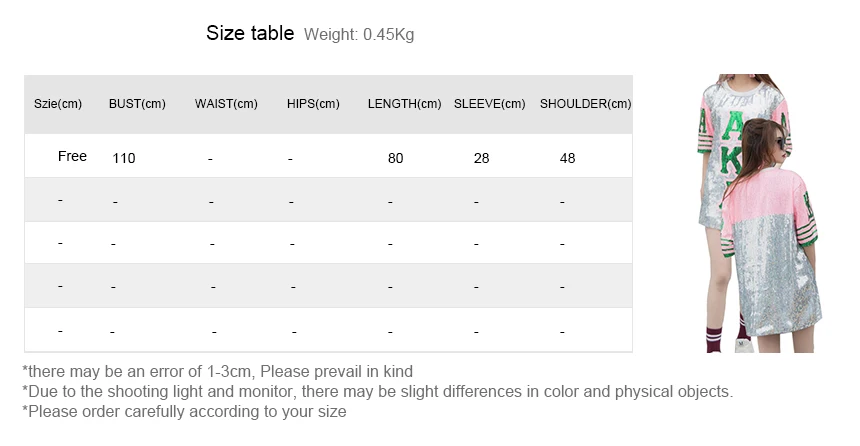Click the sleeve value 28
860x446 pixels.
(481, 158)
